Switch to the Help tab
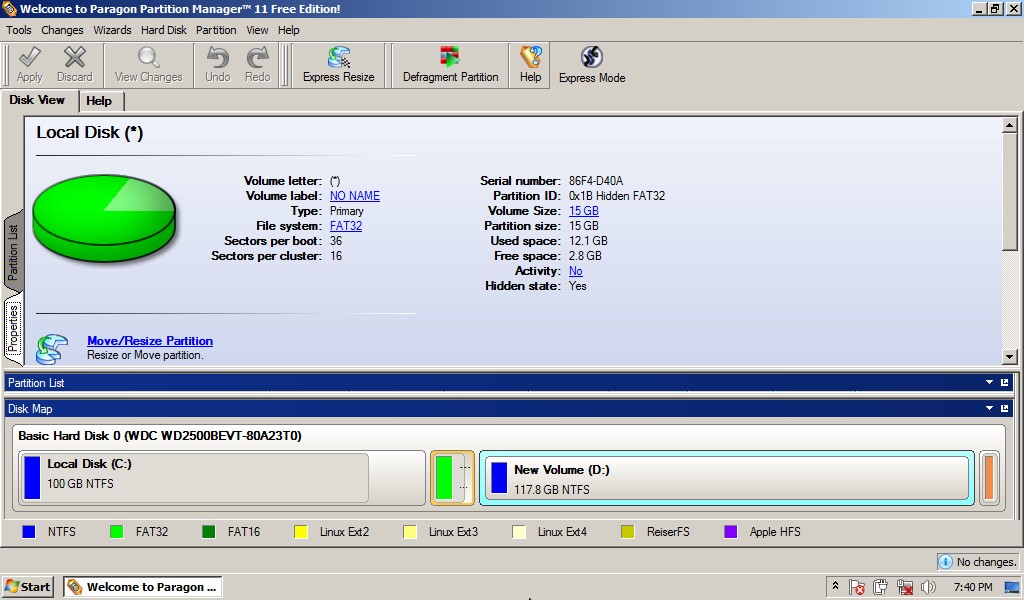This screenshot has height=600, width=1024. [x=99, y=101]
